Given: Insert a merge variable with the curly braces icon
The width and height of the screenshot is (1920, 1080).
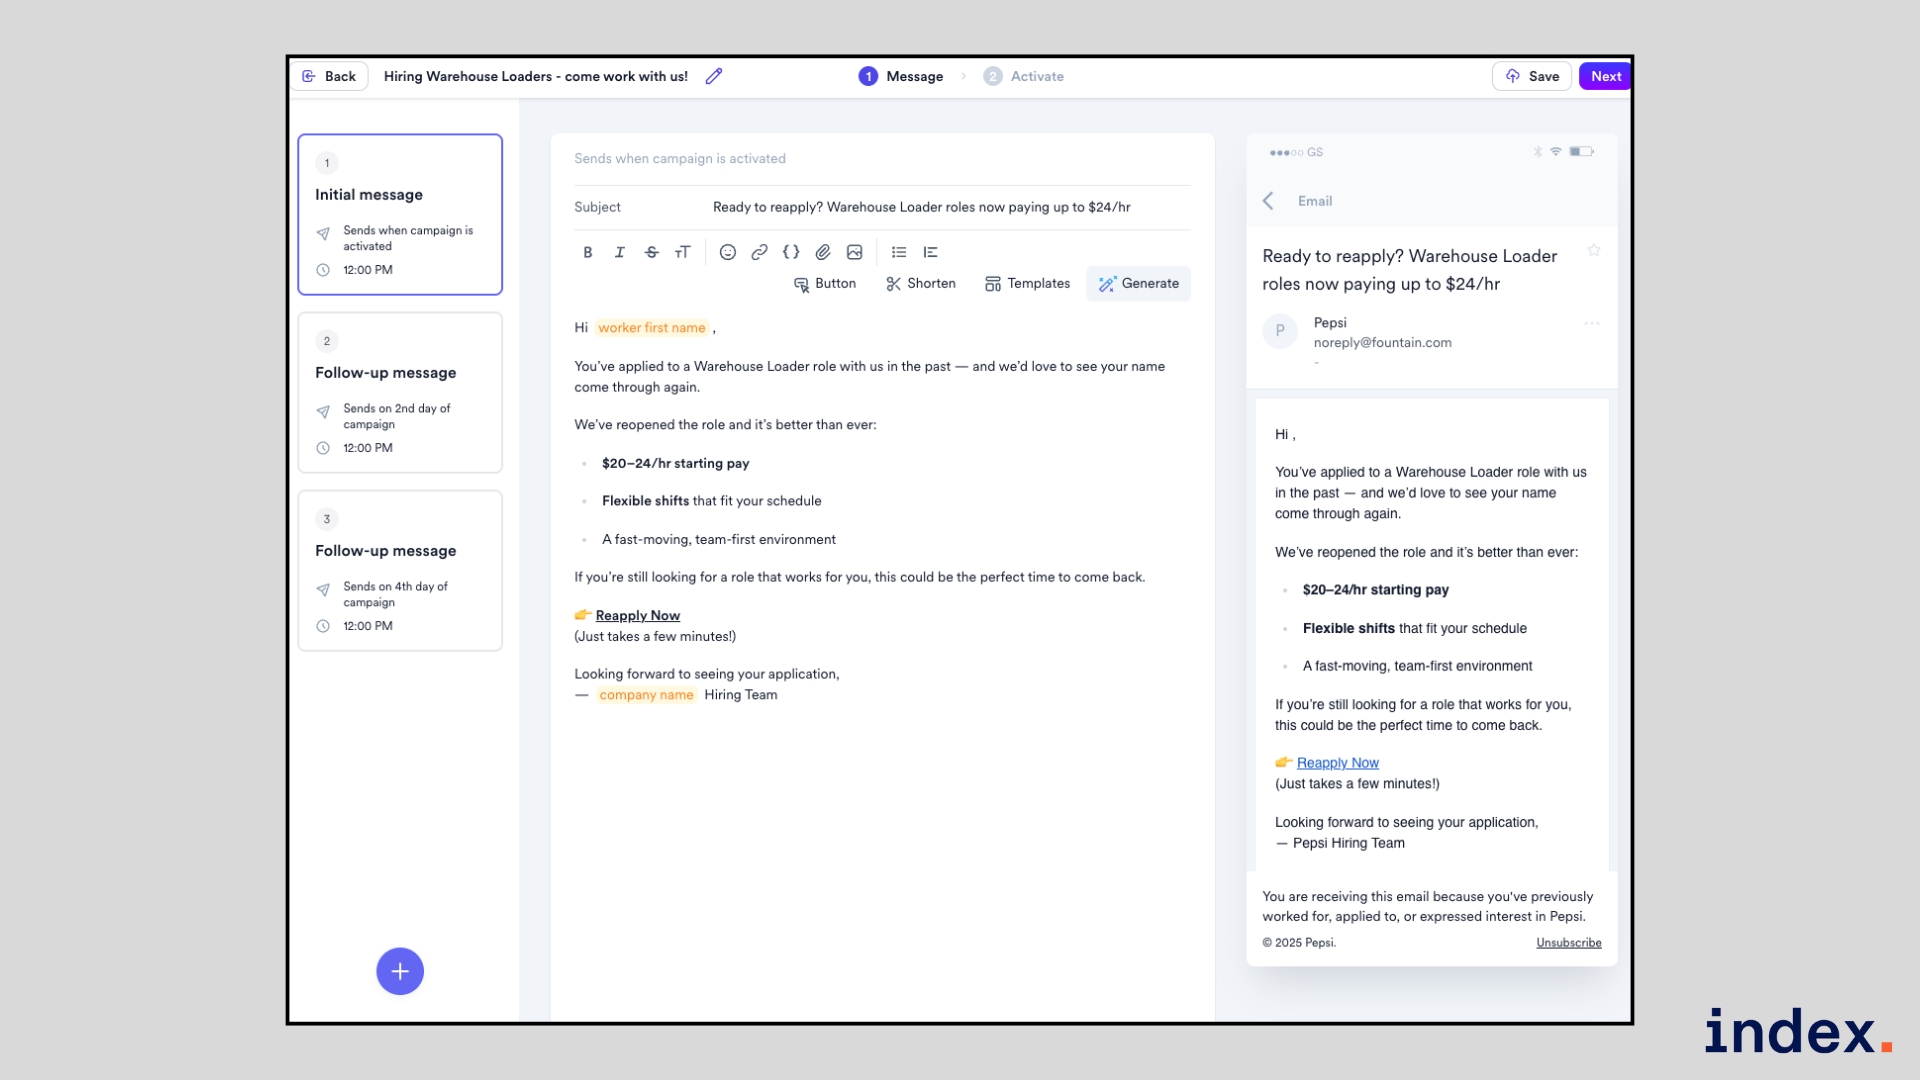Looking at the screenshot, I should point(791,252).
